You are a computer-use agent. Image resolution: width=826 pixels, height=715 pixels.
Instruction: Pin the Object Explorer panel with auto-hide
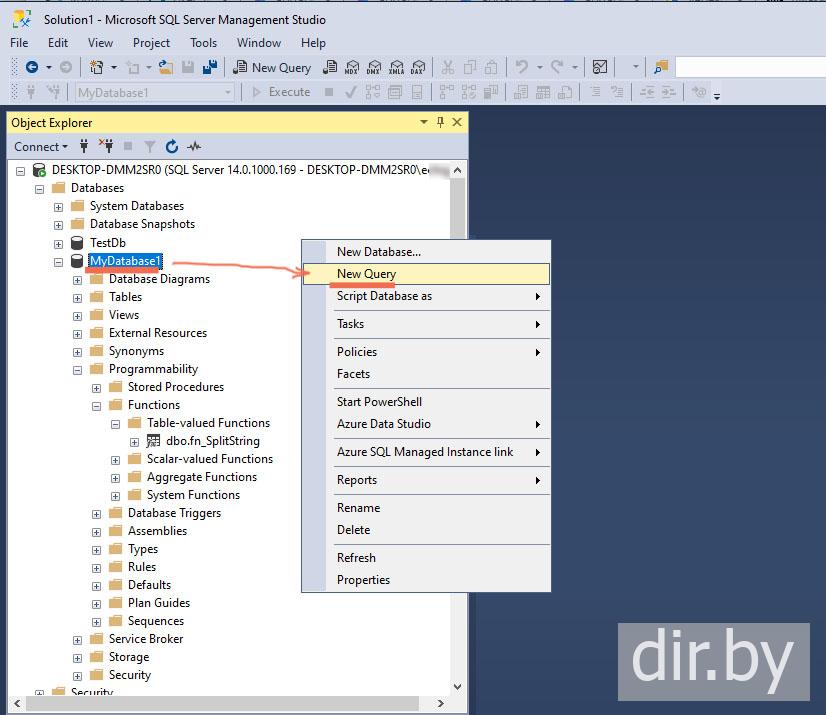click(440, 123)
